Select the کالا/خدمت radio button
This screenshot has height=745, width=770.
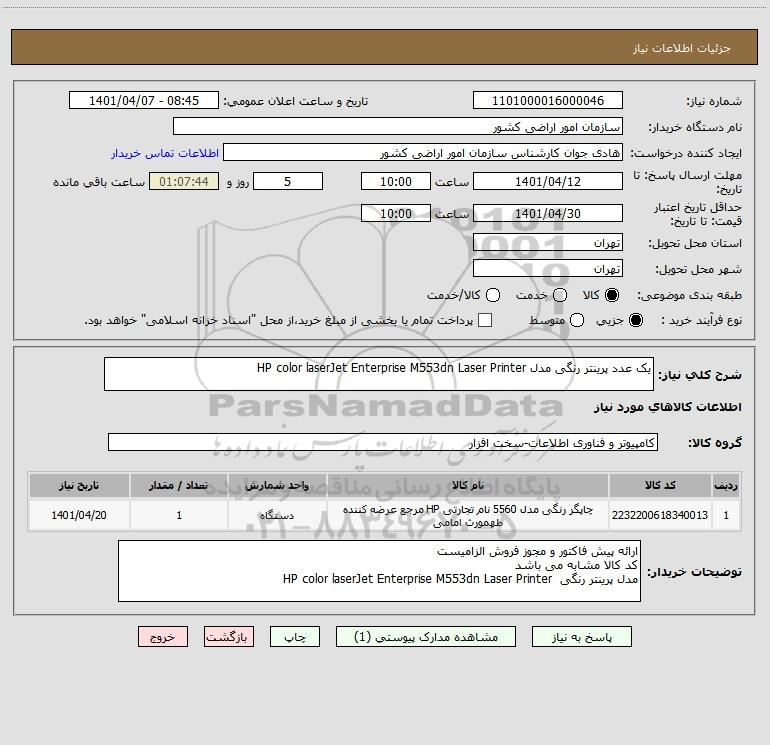point(493,295)
